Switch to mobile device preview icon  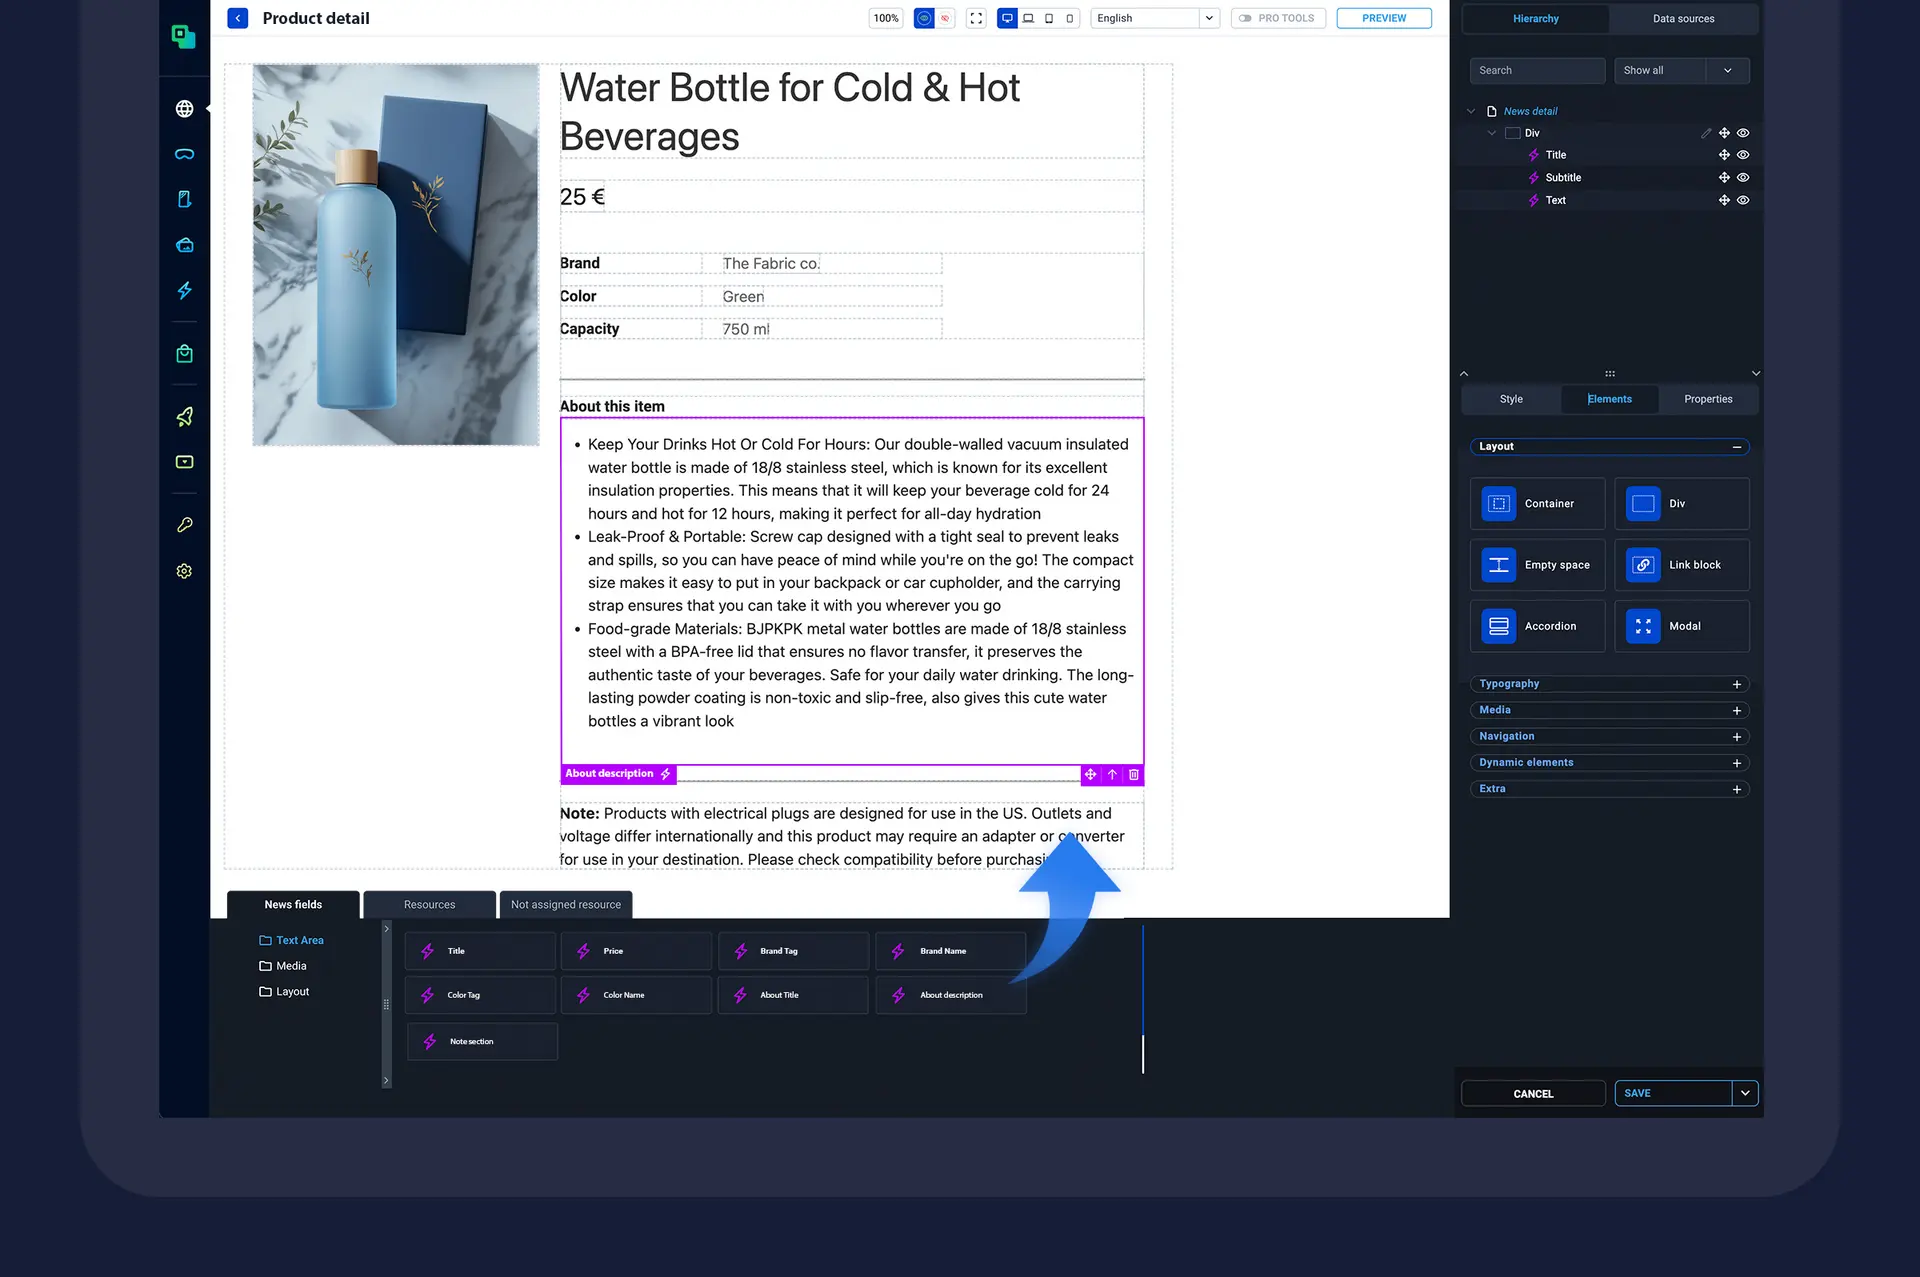1069,18
